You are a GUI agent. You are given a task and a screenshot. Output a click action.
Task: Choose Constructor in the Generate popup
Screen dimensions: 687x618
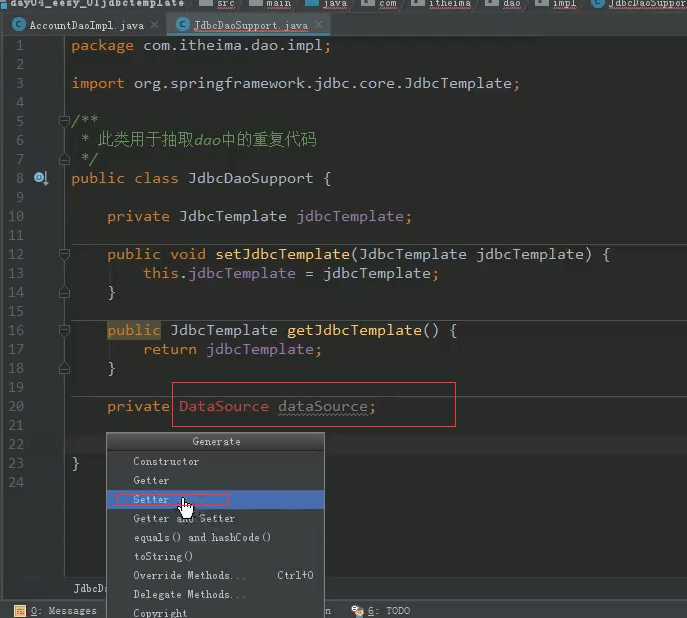166,461
